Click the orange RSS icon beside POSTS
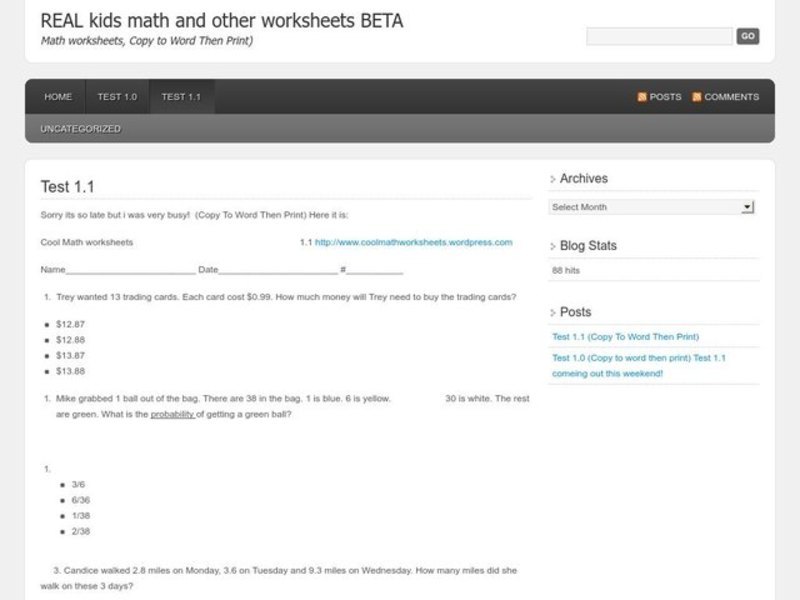This screenshot has height=600, width=800. click(x=641, y=96)
